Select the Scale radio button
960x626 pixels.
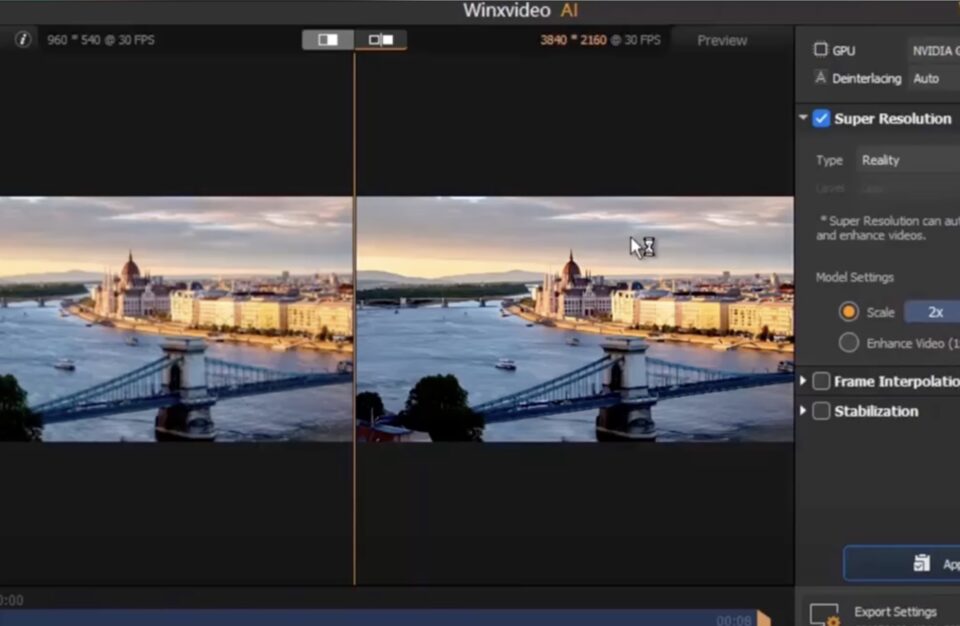point(849,312)
